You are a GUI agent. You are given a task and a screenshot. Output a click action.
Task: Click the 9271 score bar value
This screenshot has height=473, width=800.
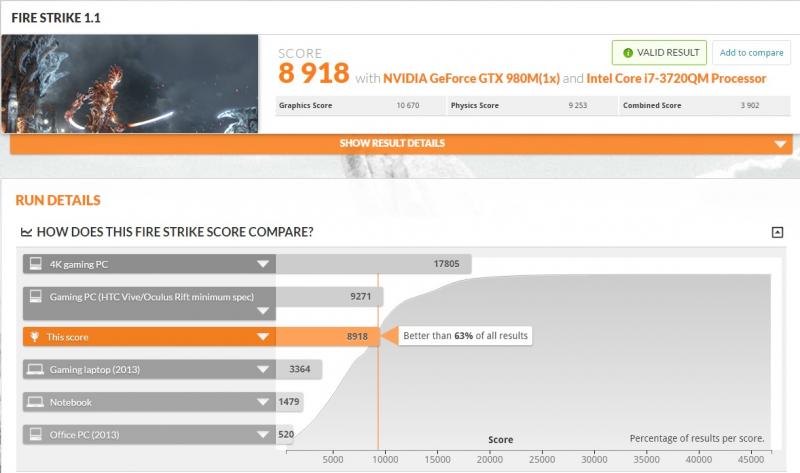click(361, 296)
